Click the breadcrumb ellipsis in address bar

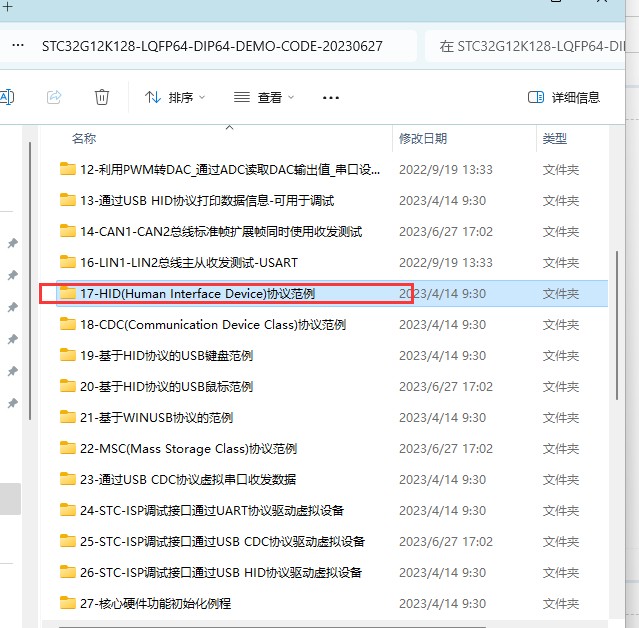coord(18,45)
